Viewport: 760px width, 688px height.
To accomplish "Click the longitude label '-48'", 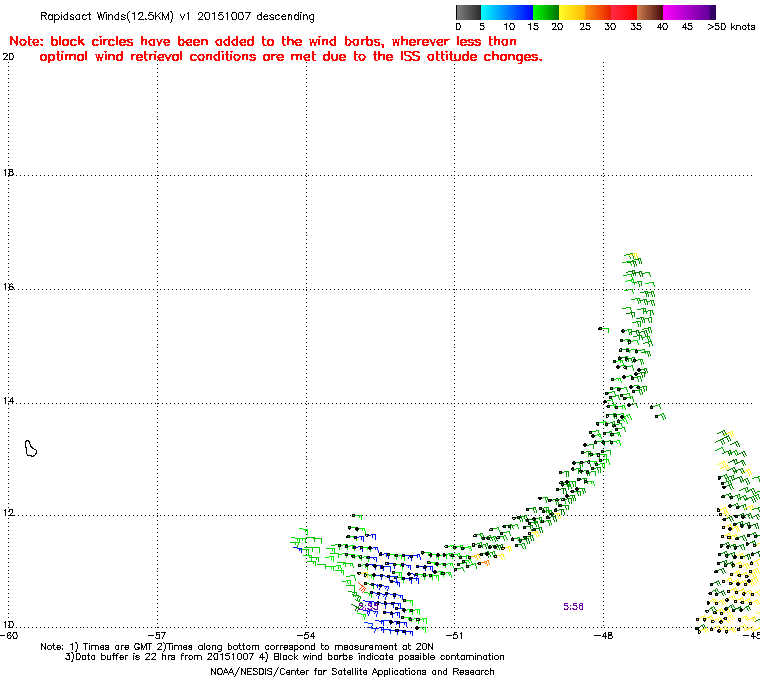I will coord(603,635).
